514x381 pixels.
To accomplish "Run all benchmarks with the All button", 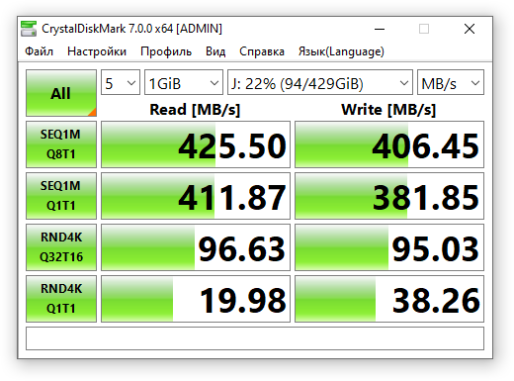I will (61, 93).
